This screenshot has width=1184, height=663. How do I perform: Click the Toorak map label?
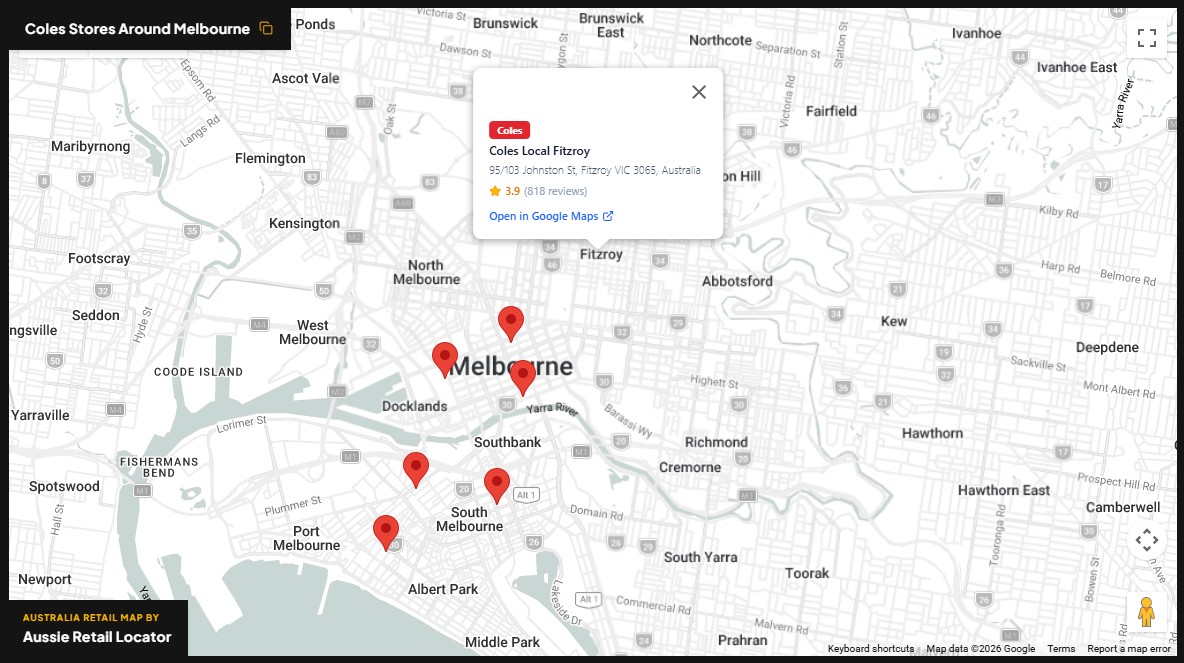(806, 573)
